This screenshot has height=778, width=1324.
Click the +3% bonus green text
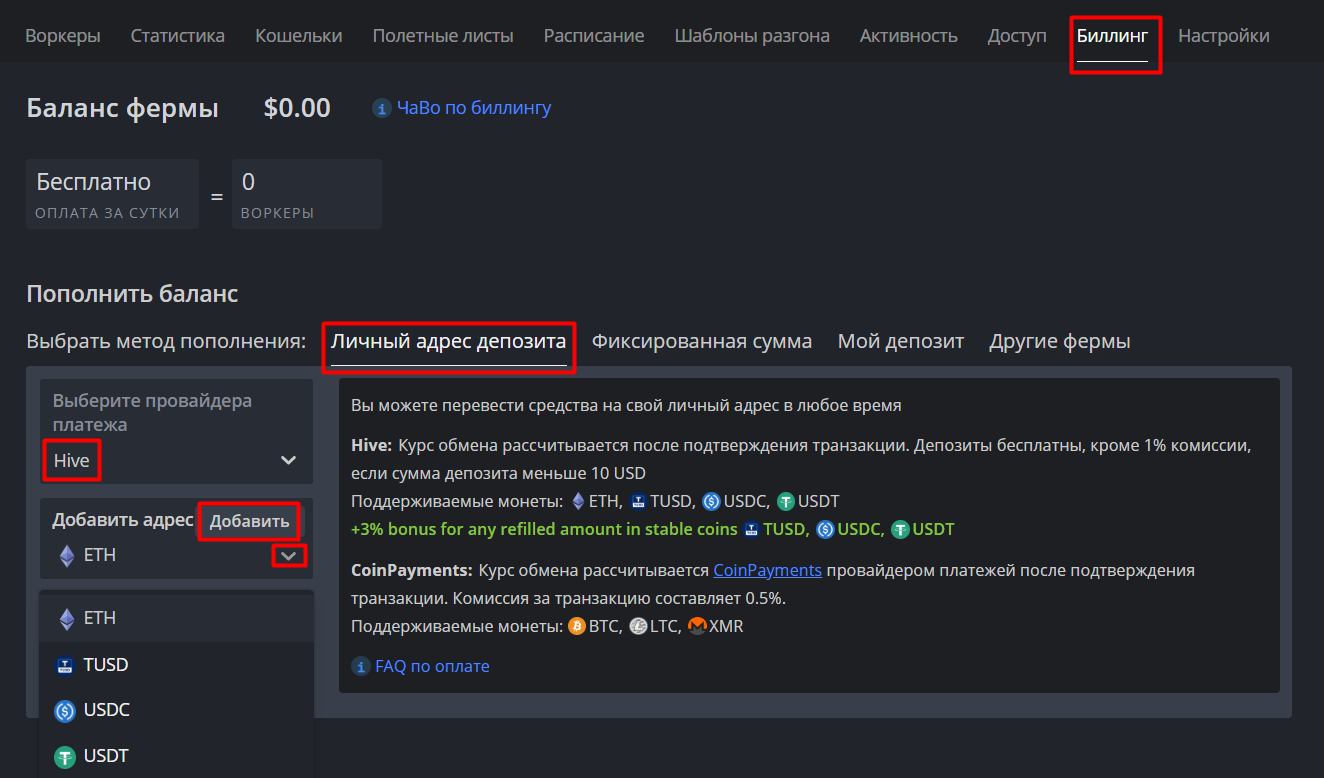coord(544,529)
